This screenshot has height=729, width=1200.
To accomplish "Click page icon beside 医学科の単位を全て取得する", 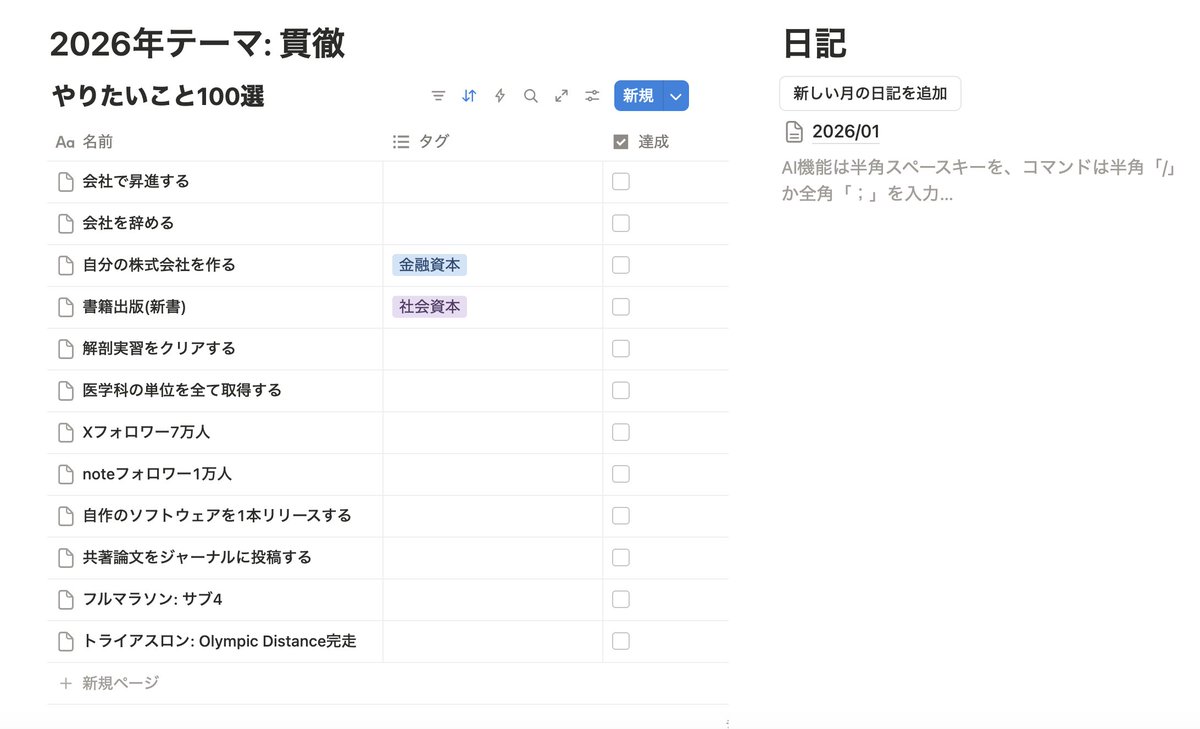I will [66, 390].
